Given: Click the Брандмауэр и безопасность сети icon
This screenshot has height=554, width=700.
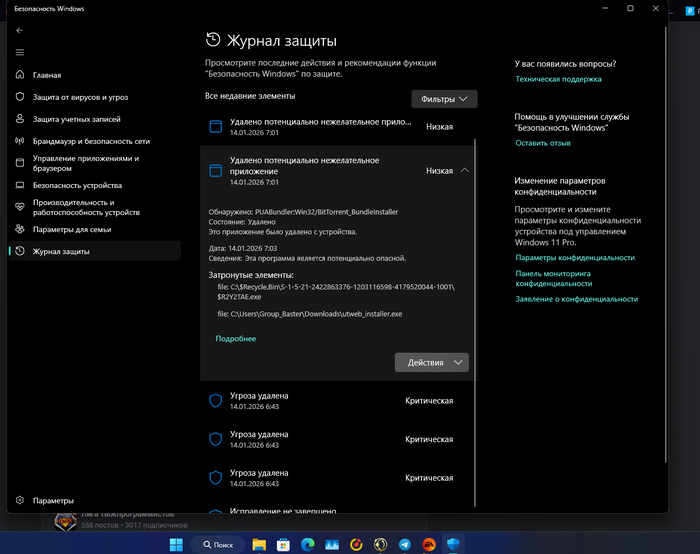Looking at the screenshot, I should coord(20,141).
